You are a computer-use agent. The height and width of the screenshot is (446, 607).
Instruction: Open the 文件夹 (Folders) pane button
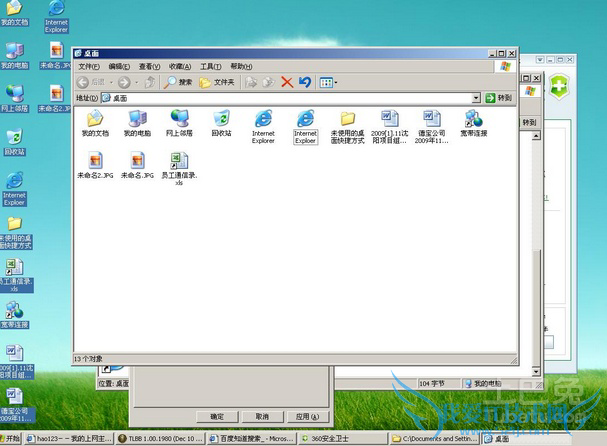pos(217,82)
